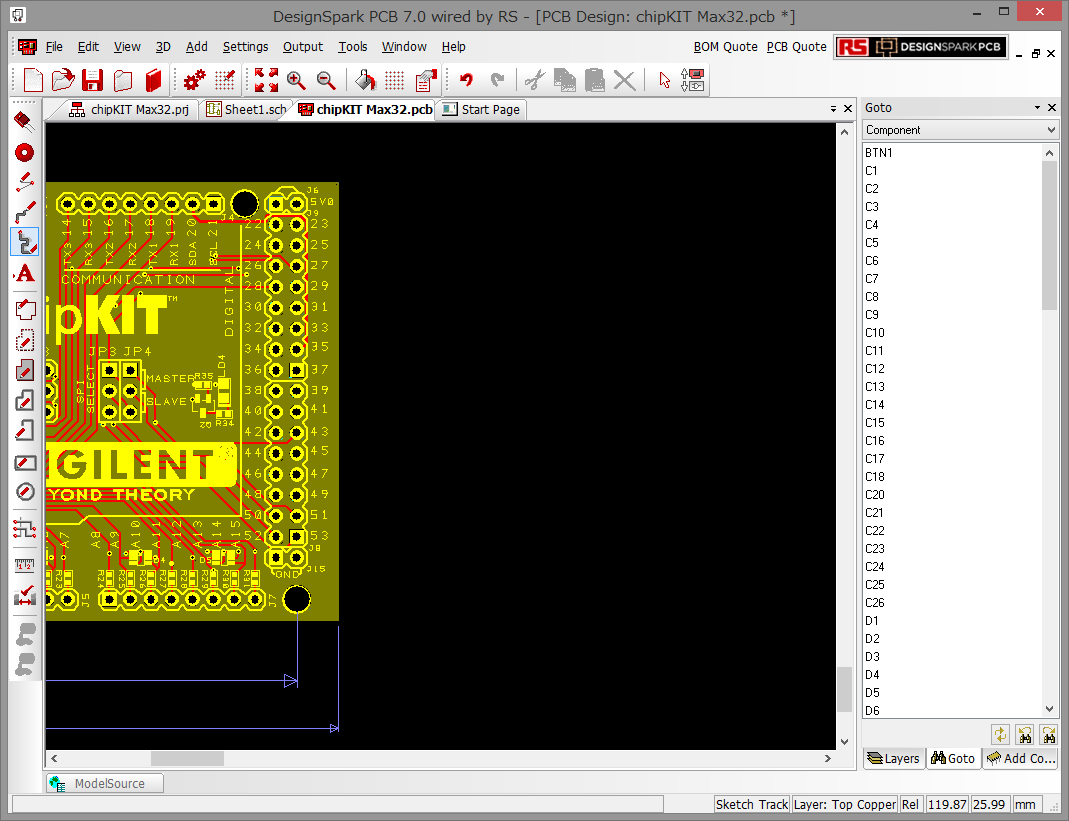Select the Add Pad red circle tool
The height and width of the screenshot is (821, 1069).
pyautogui.click(x=25, y=152)
